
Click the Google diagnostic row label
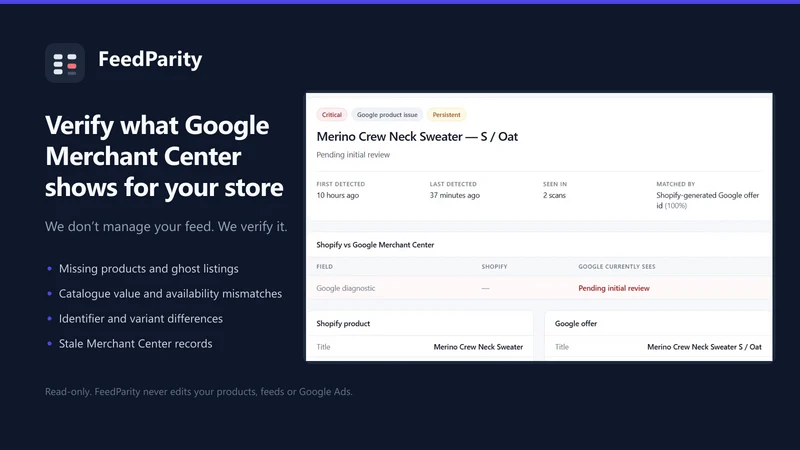pos(345,288)
